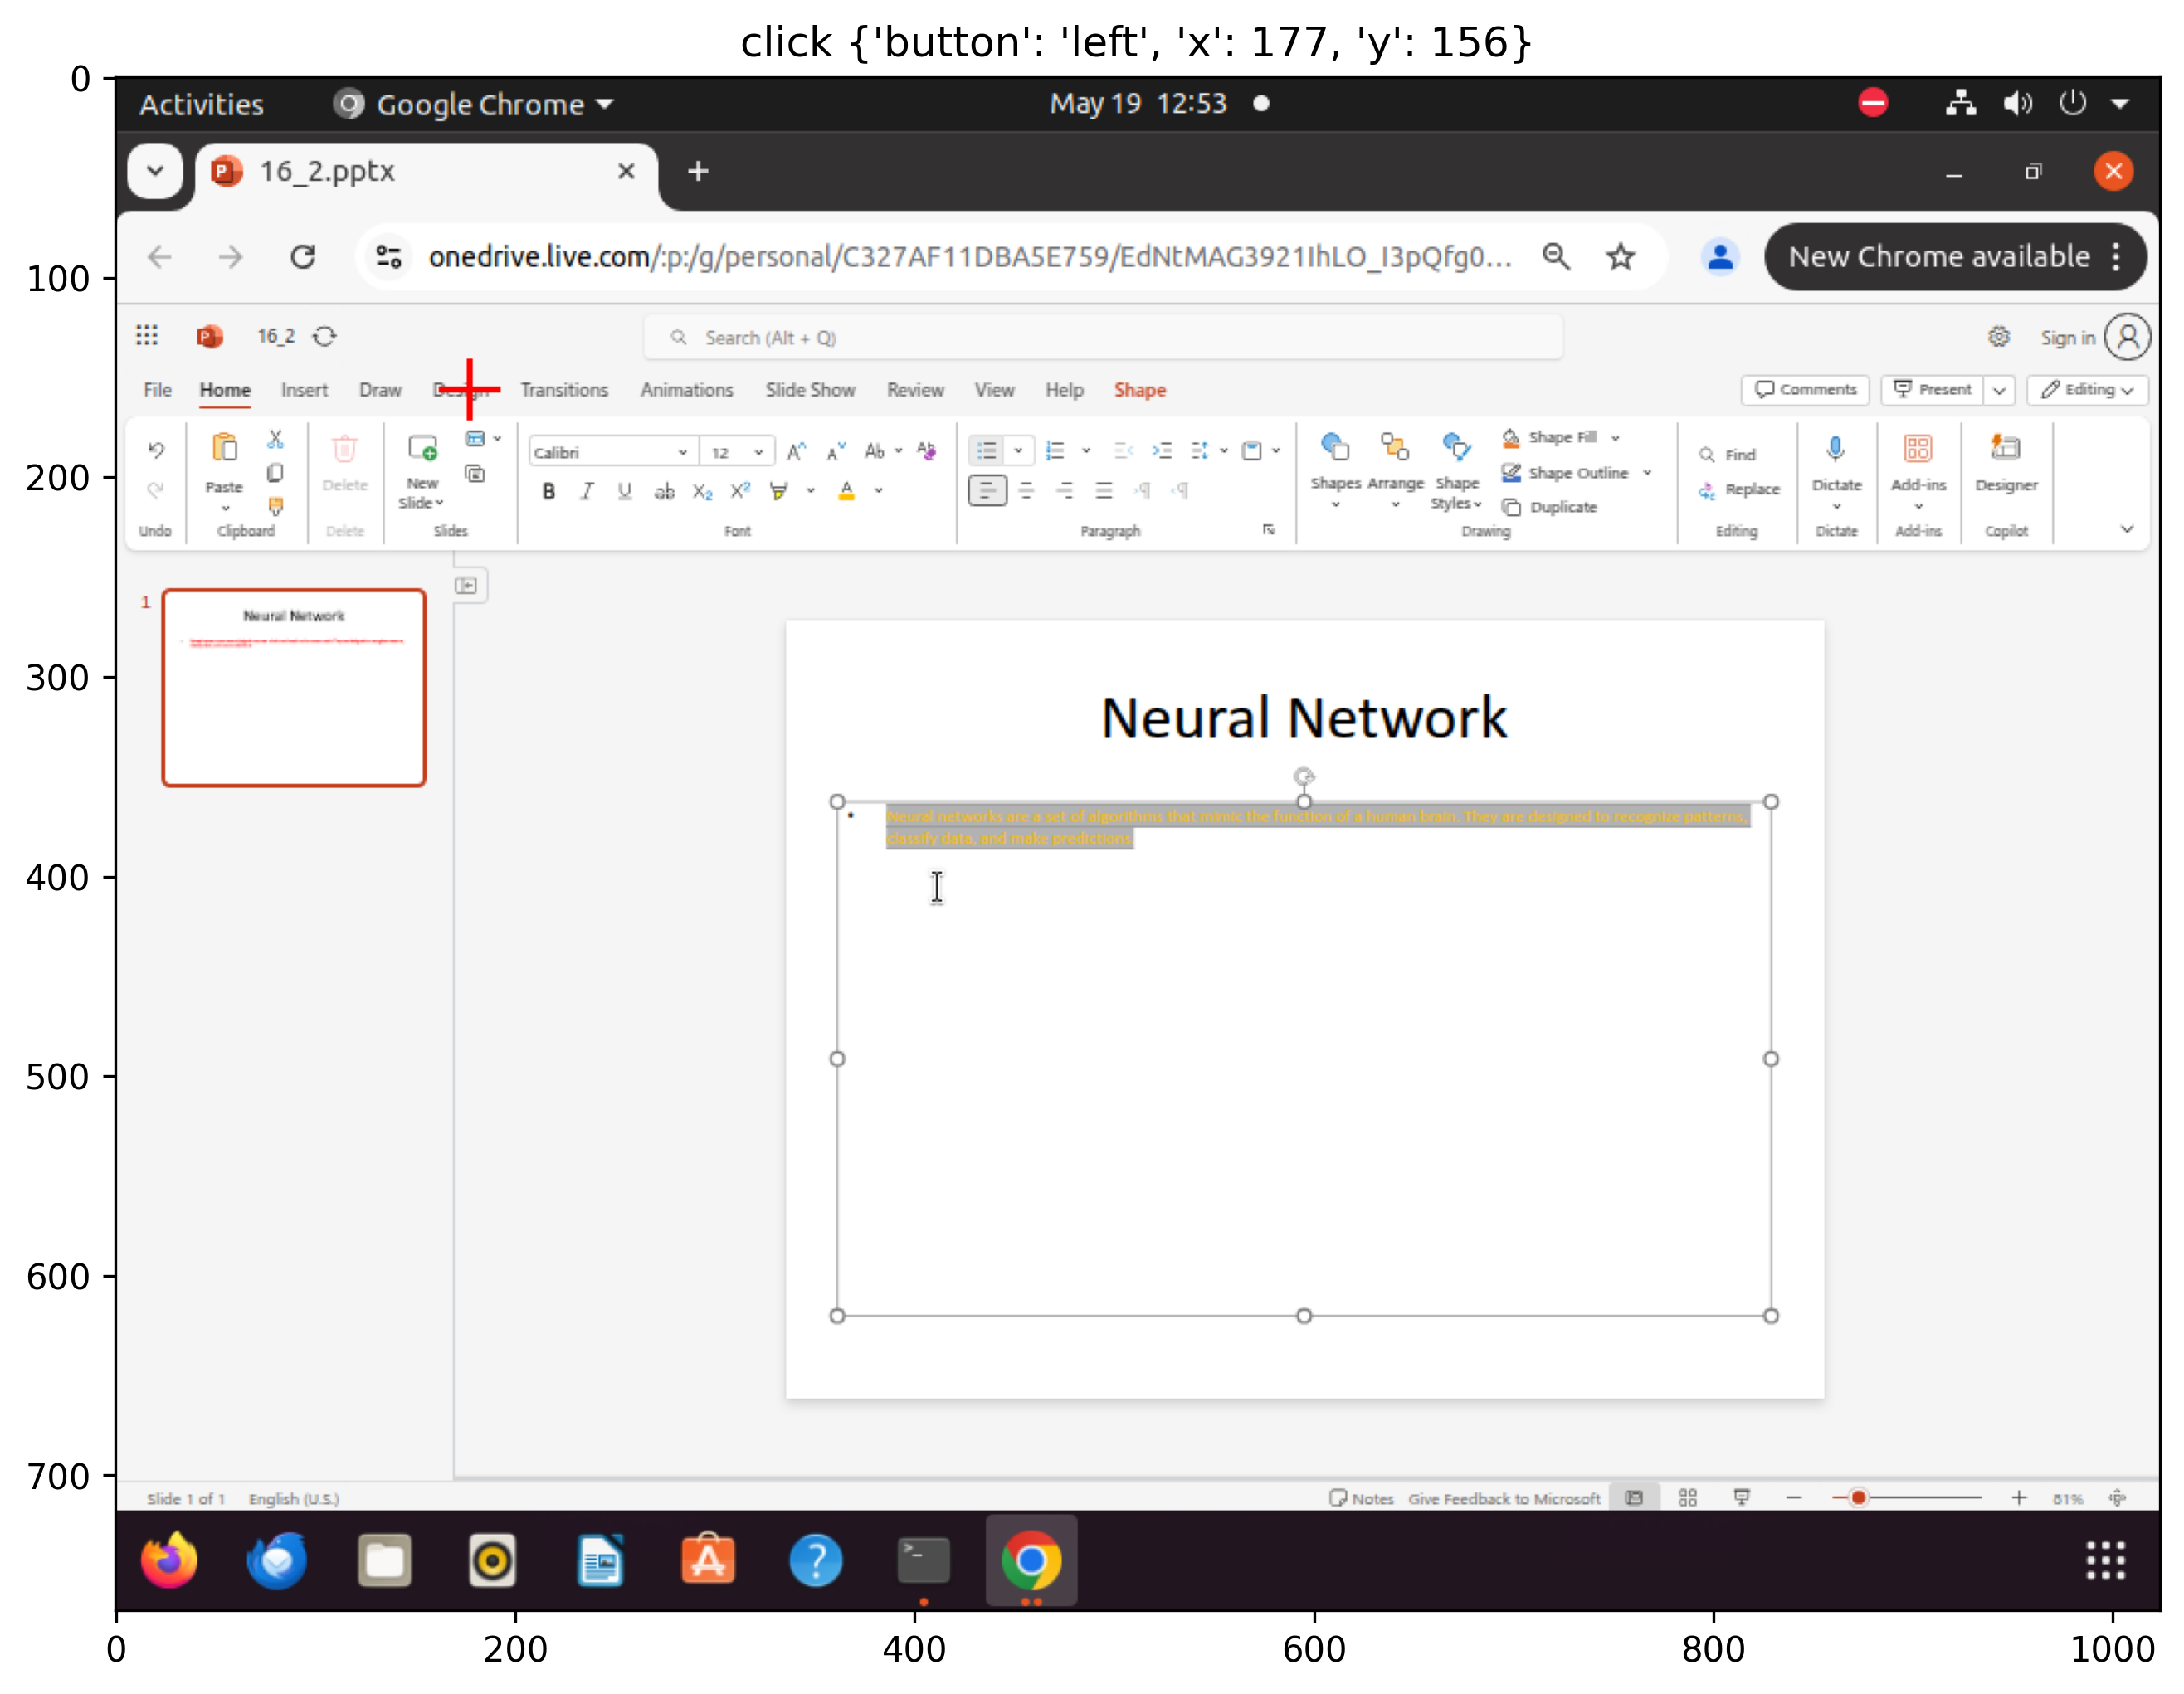
Task: Click the zoom slider handle
Action: [1858, 1497]
